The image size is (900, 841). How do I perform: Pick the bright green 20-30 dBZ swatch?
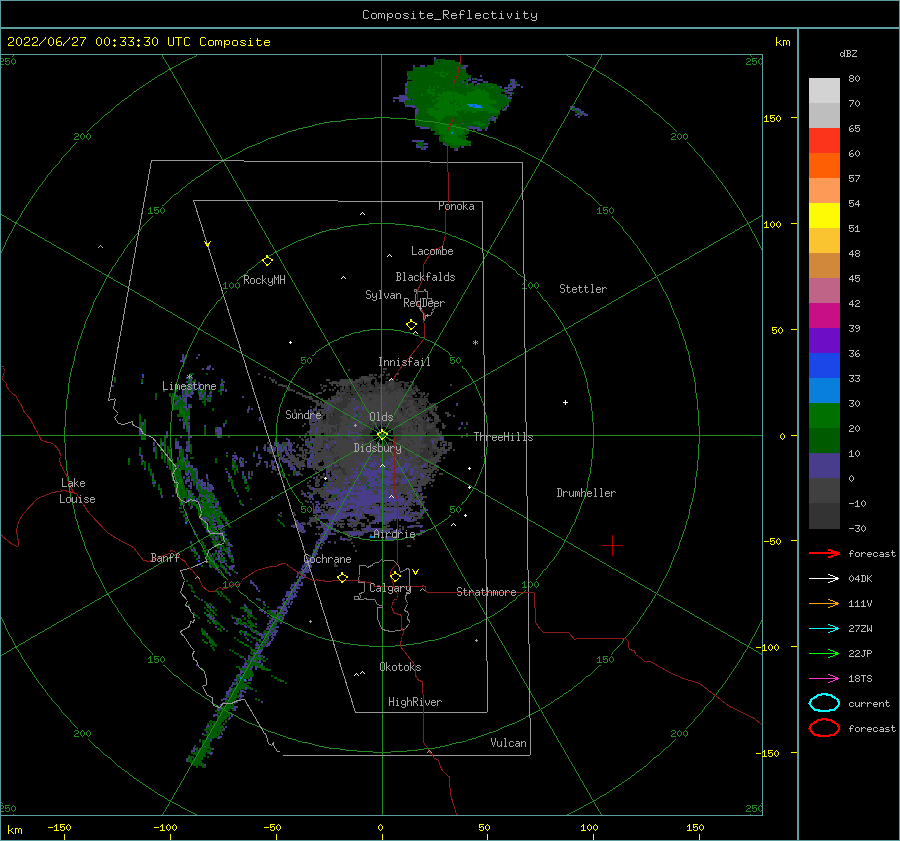tap(824, 416)
